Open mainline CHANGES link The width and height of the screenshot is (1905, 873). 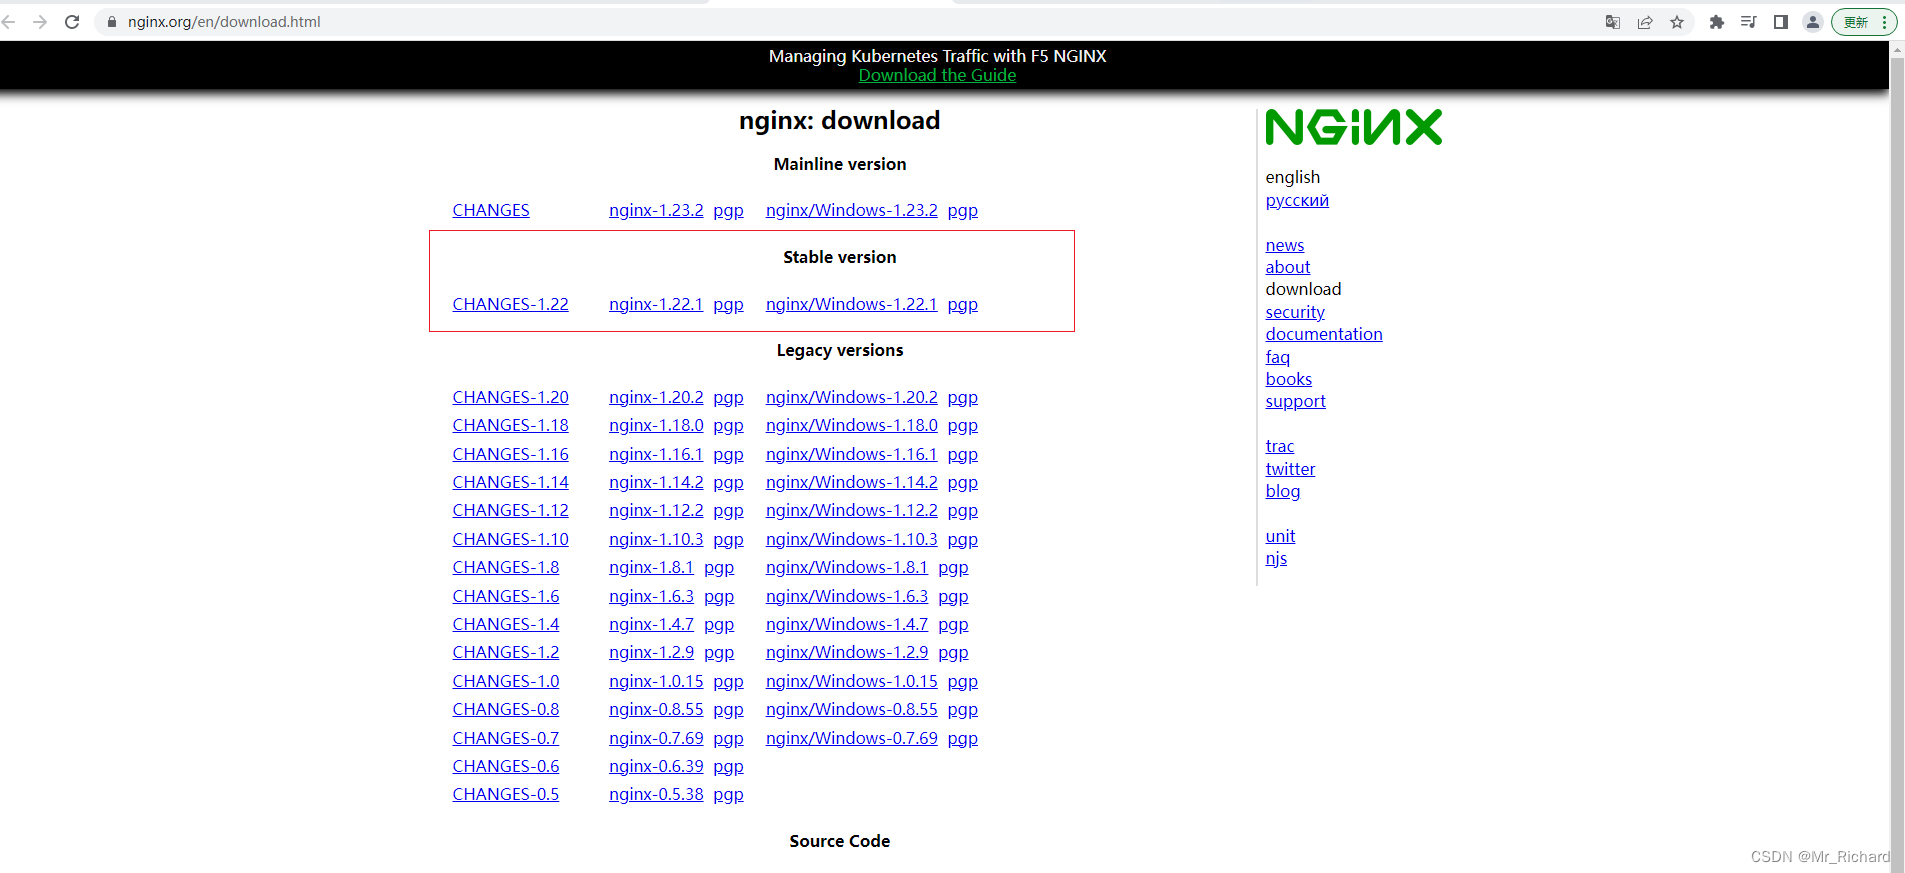(491, 211)
